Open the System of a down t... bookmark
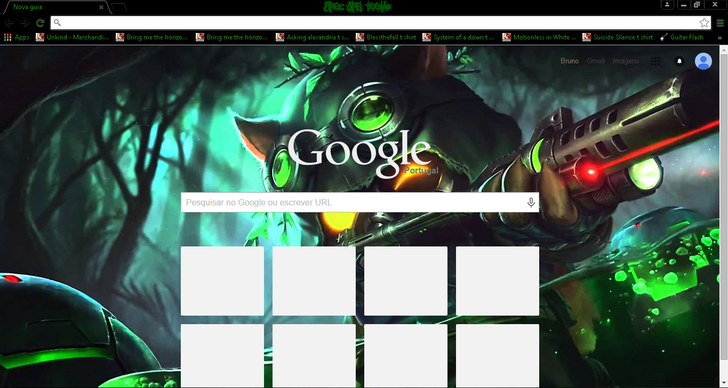 [458, 37]
